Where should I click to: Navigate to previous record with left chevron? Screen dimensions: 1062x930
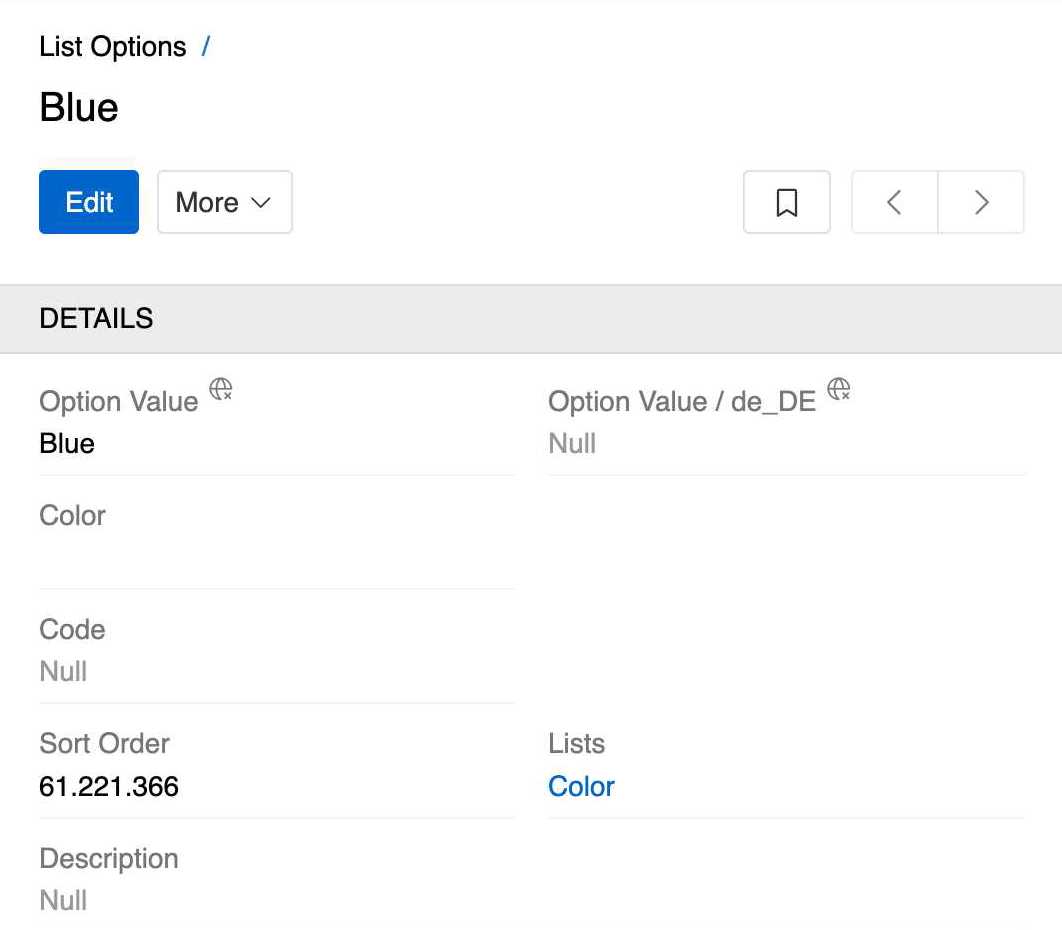pyautogui.click(x=893, y=202)
